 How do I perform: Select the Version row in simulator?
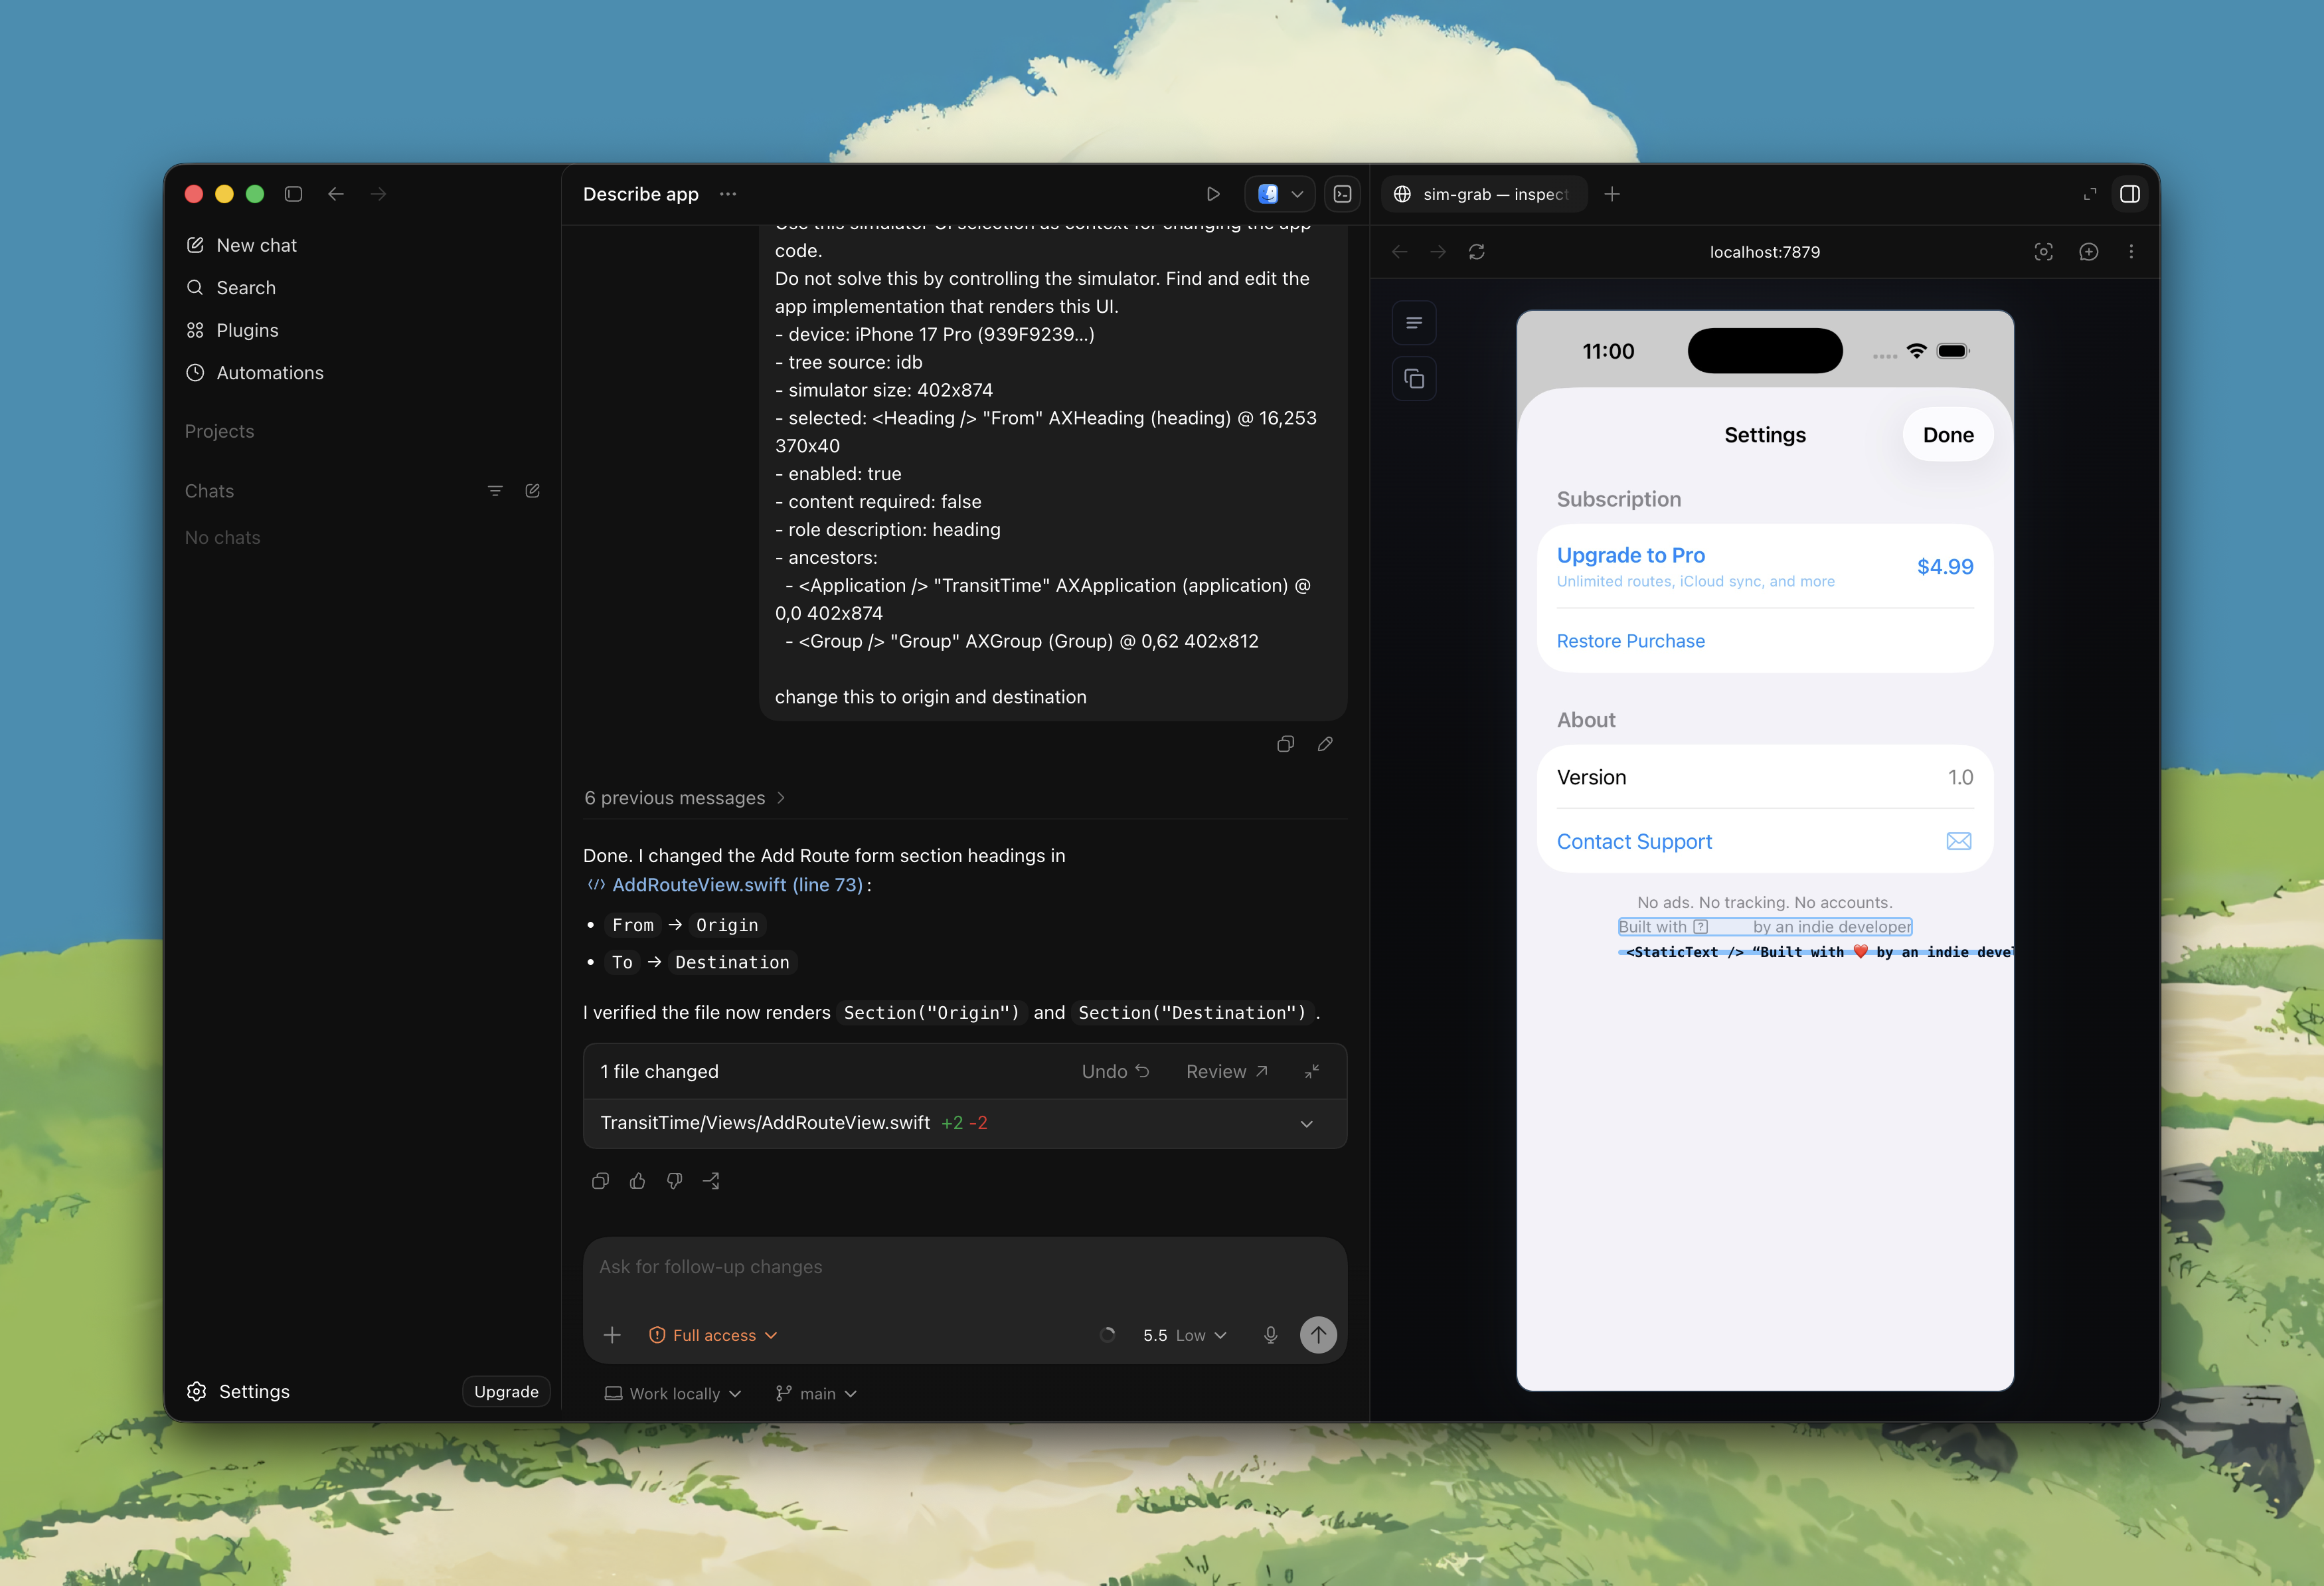1765,777
